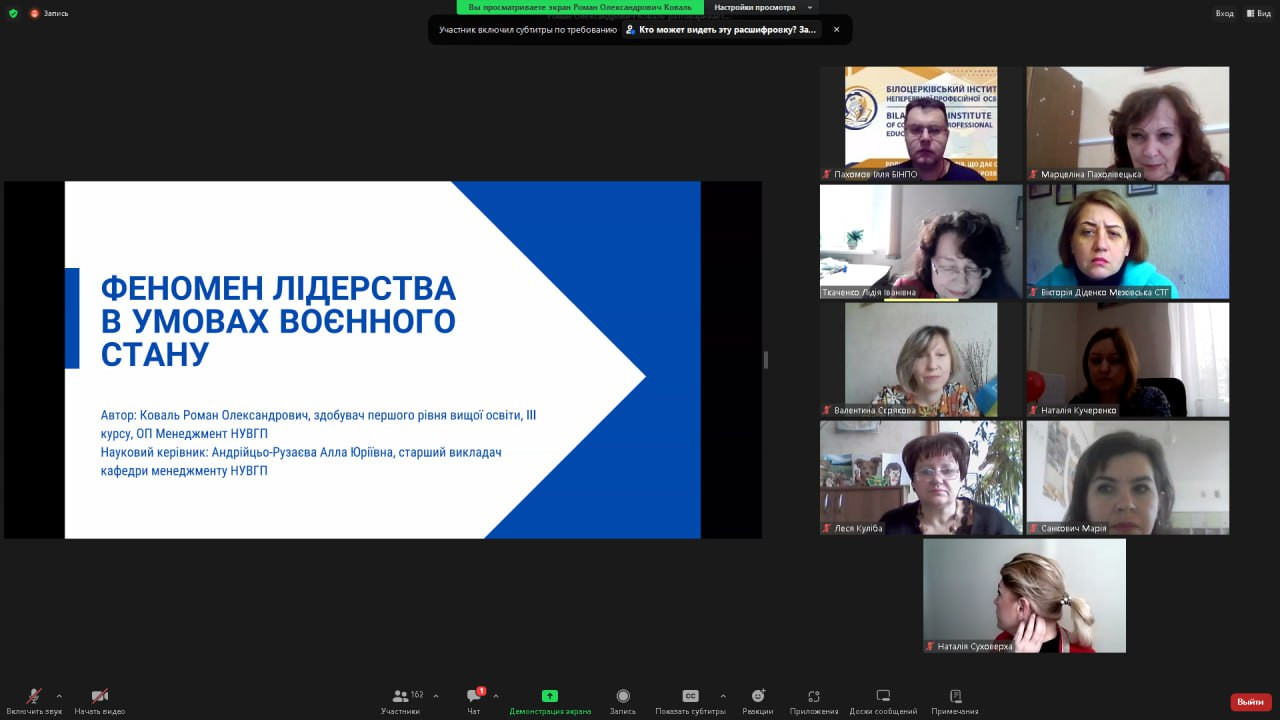Click the green encryption shield icon
The image size is (1280, 720).
pos(13,13)
